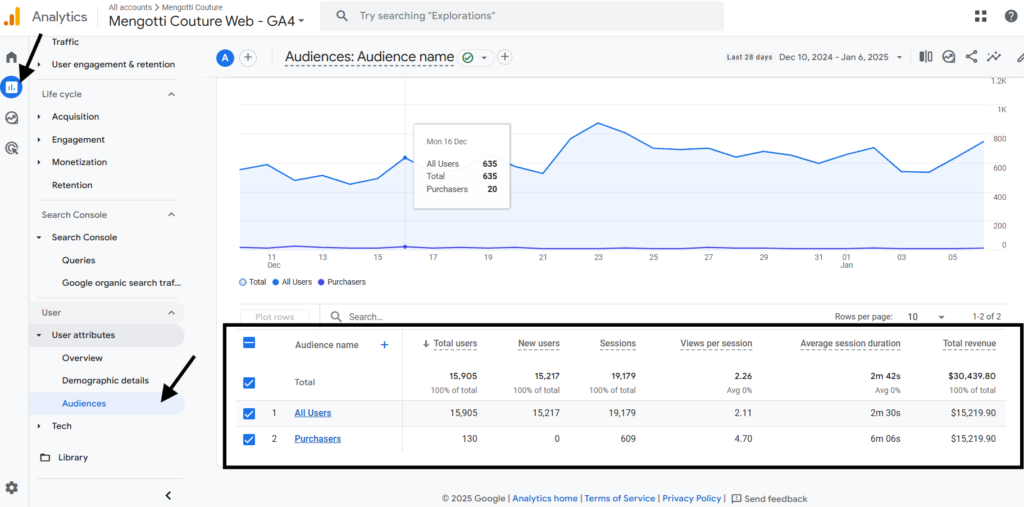Collapse the Life cycle section
The image size is (1024, 507).
[x=171, y=94]
